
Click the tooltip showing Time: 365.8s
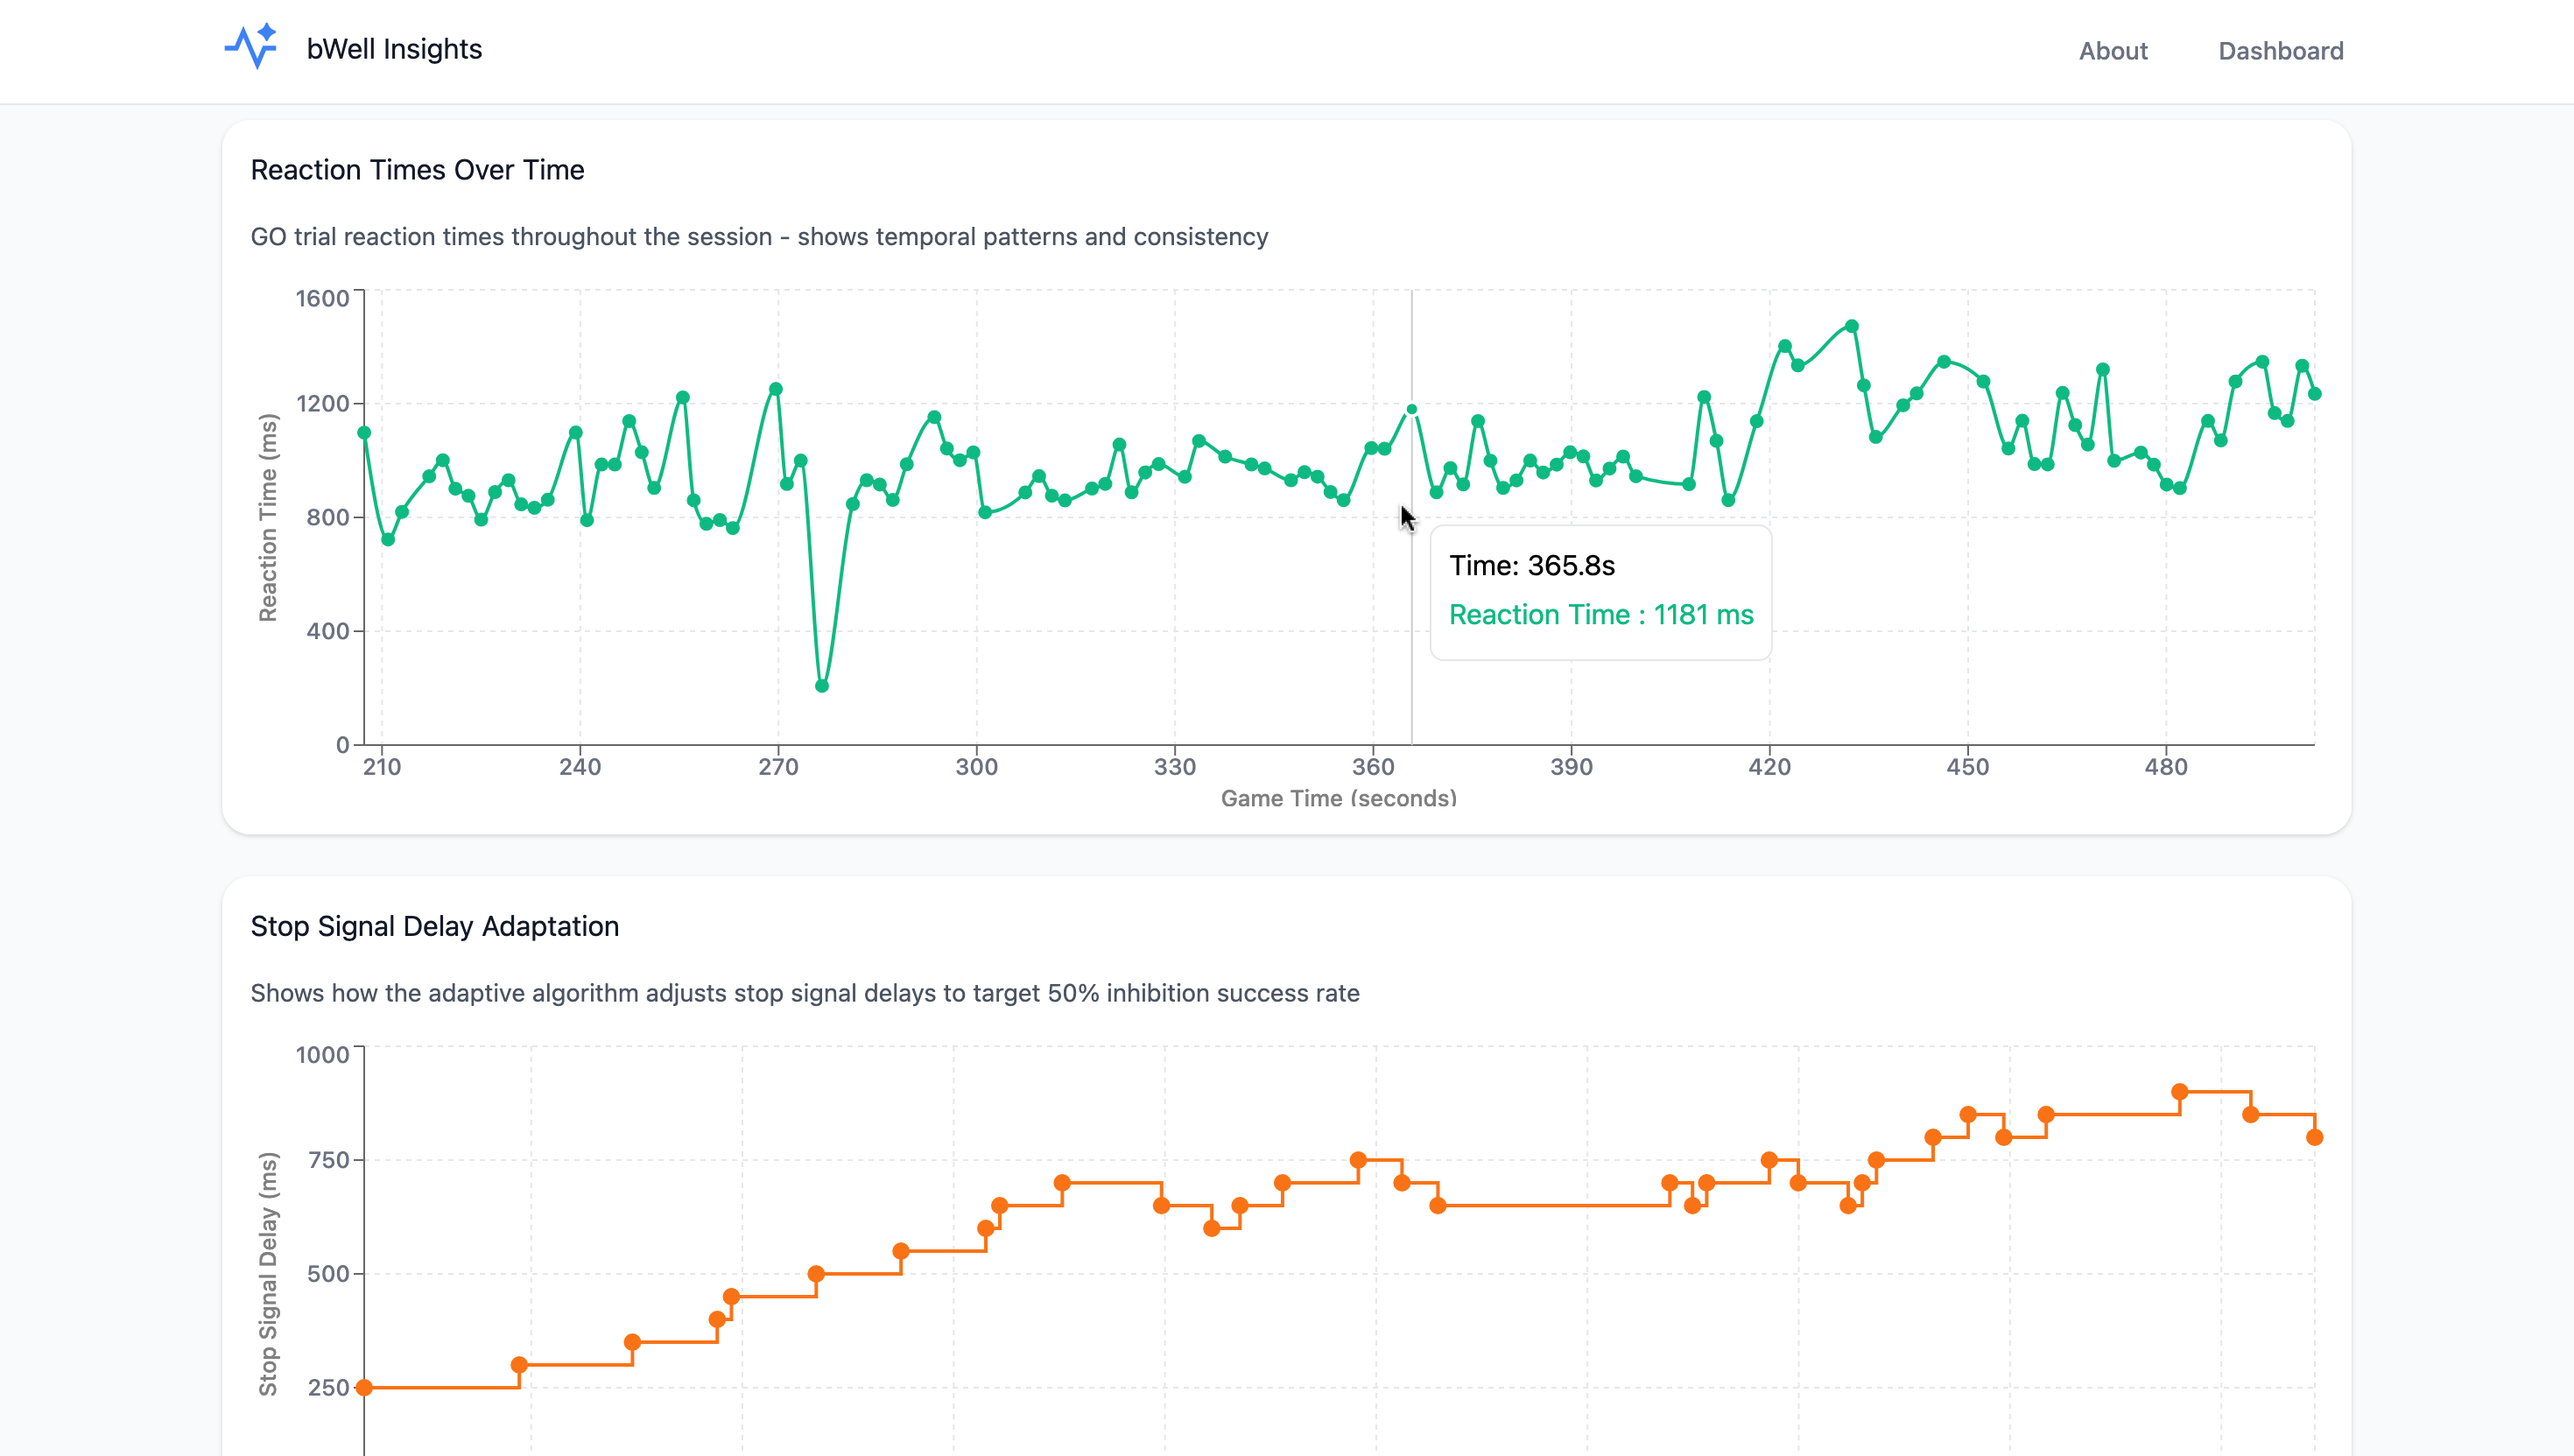click(1533, 565)
